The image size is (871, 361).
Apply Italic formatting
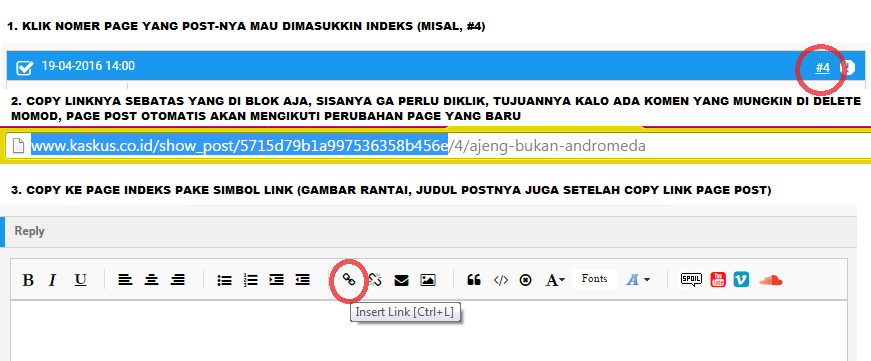pyautogui.click(x=52, y=280)
